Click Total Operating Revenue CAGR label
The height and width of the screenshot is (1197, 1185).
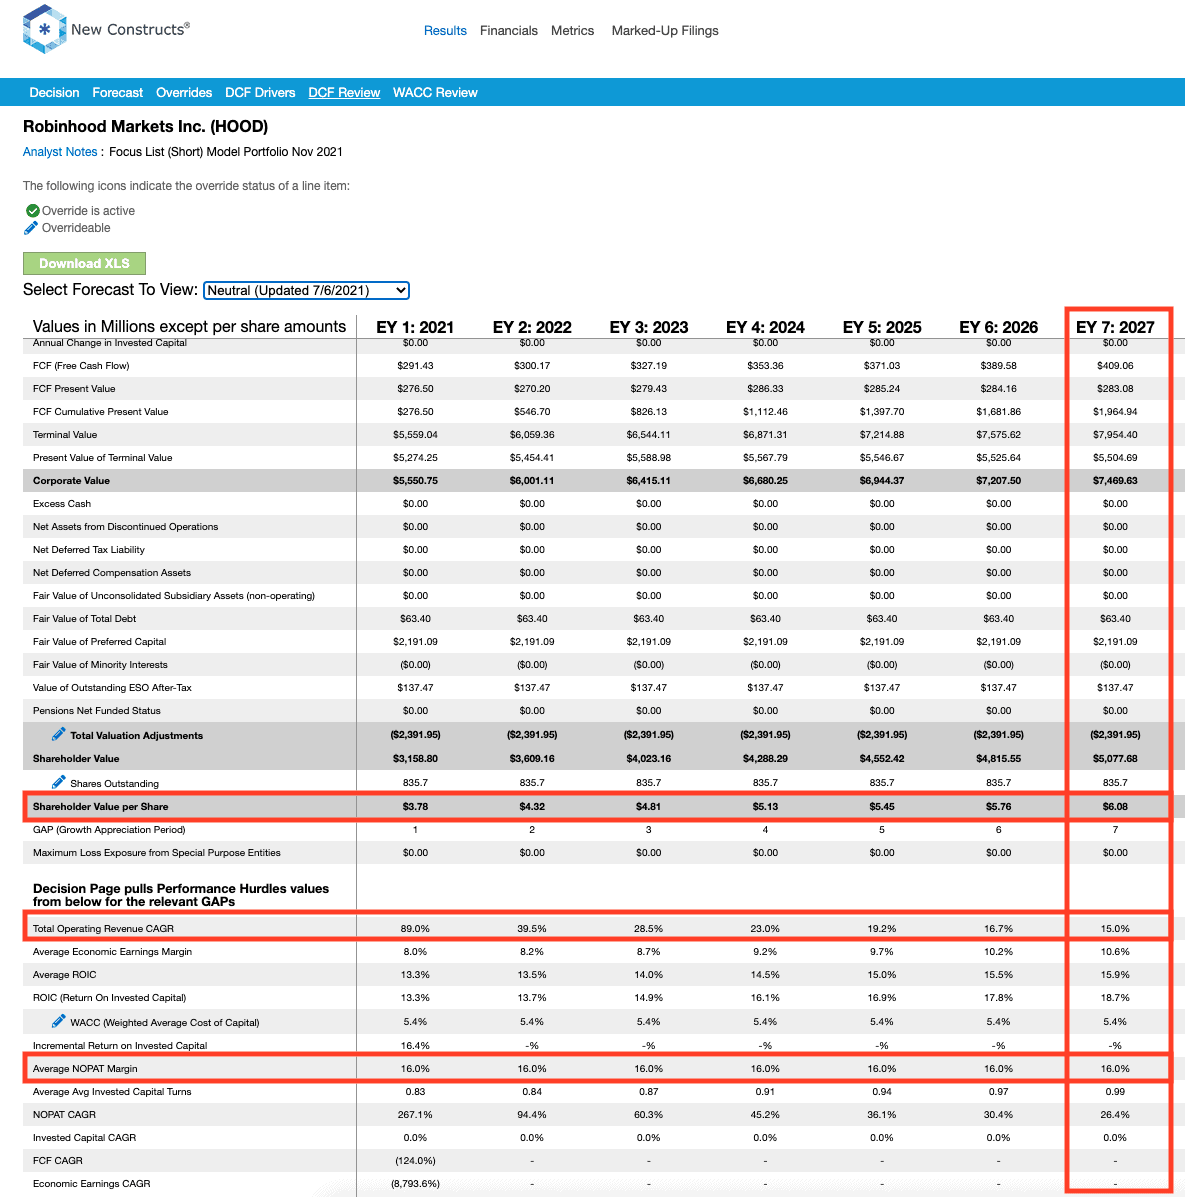coord(103,928)
